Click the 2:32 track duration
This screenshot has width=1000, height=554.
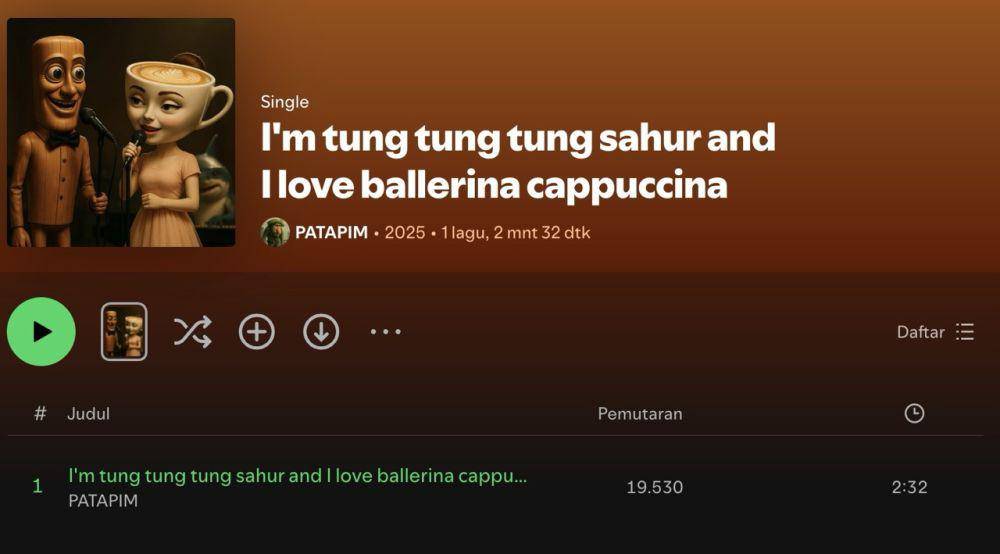tap(909, 487)
